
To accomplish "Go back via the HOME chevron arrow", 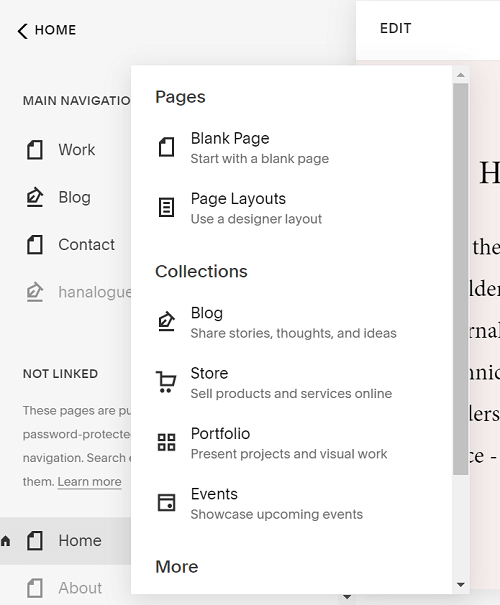I will (23, 31).
